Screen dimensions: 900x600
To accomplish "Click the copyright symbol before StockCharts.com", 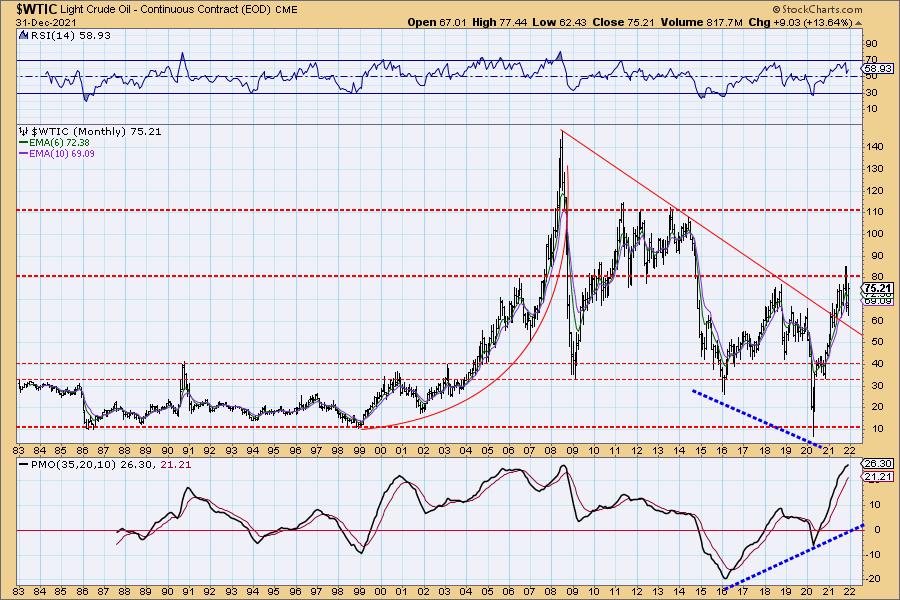I will click(776, 9).
